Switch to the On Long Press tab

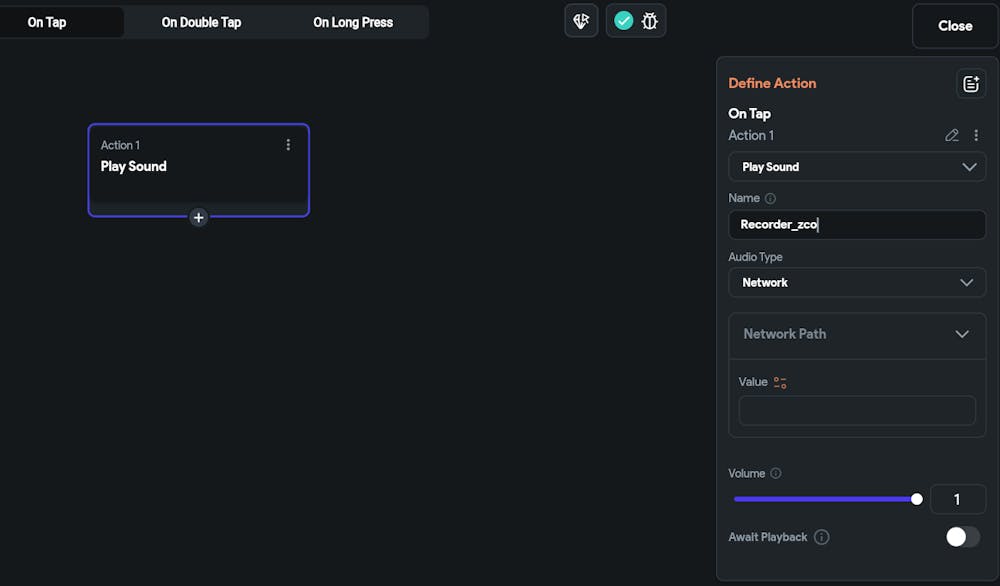353,22
